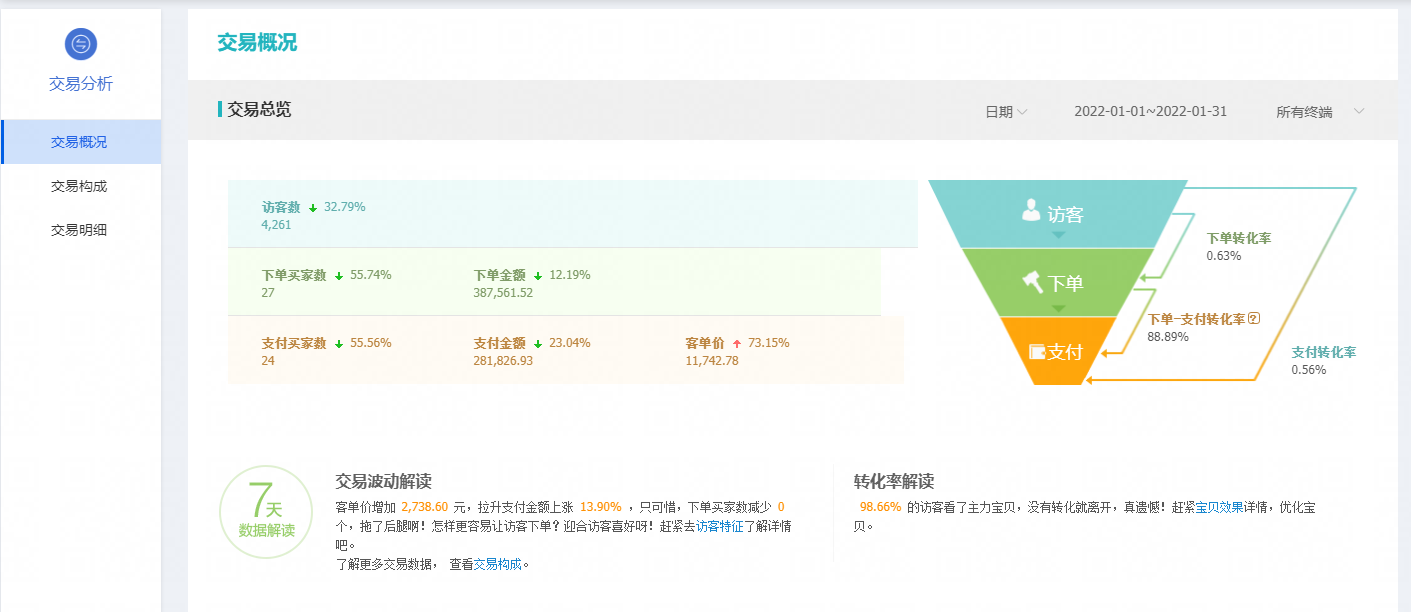Click the gavel icon in 下单 funnel section
1411x612 pixels.
pos(1032,282)
